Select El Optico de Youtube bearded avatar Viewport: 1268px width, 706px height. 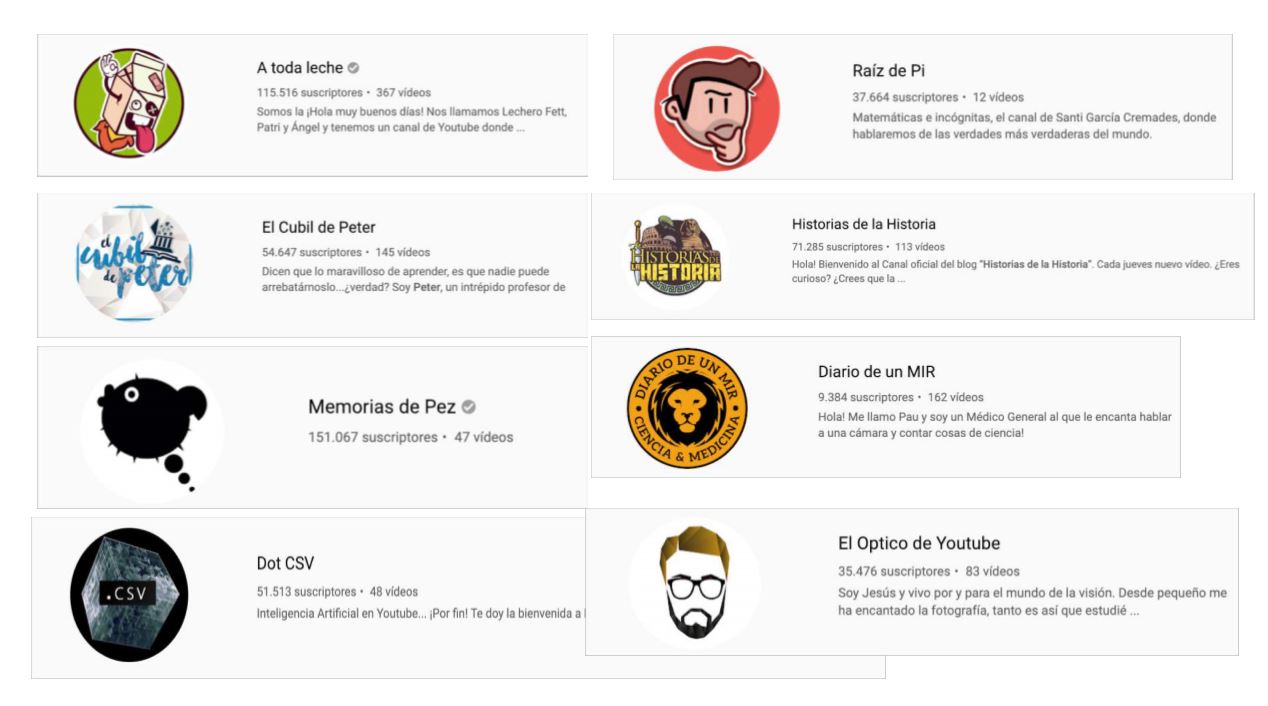coord(694,582)
